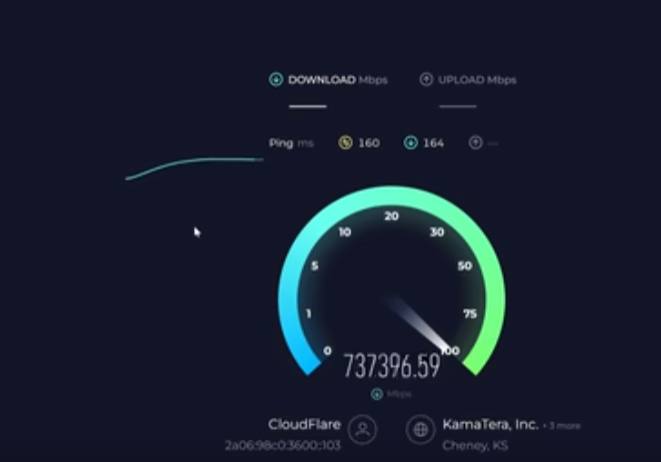Click the download speed graph line
The height and width of the screenshot is (462, 661).
point(194,168)
